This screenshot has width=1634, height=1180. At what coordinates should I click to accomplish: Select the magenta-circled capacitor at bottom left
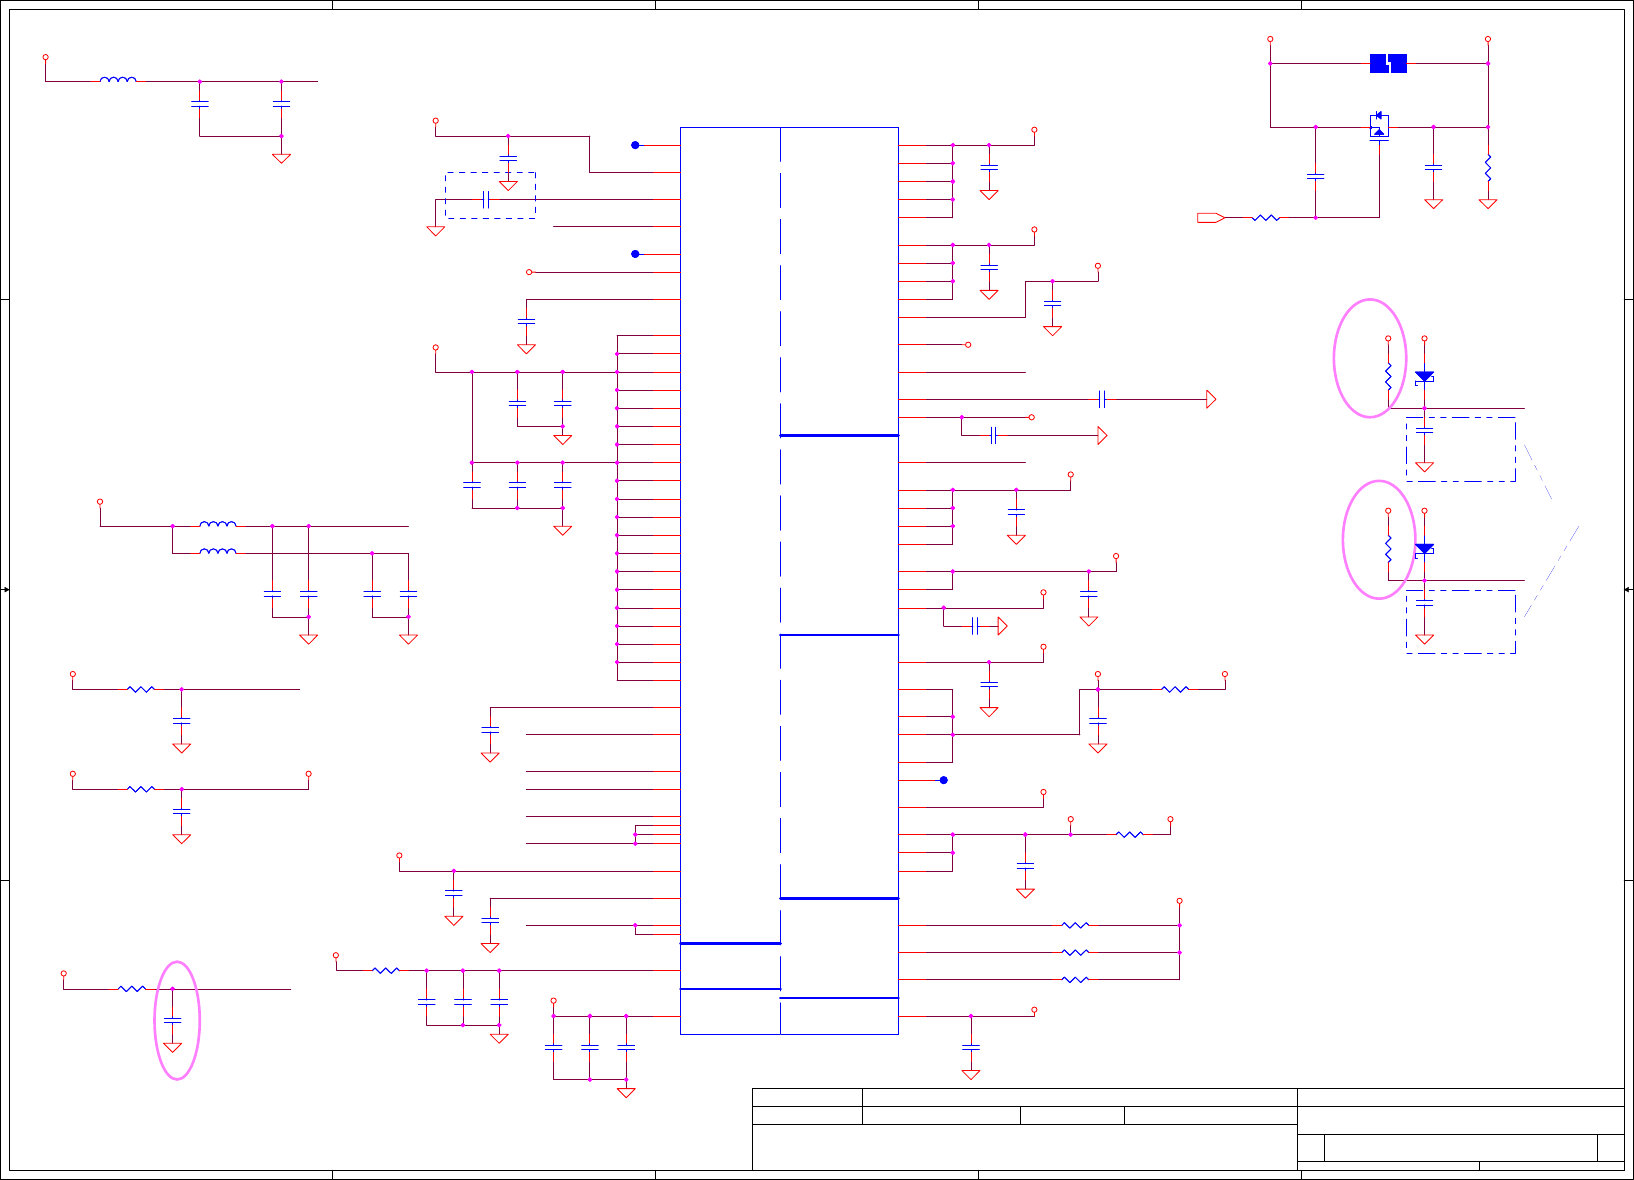(172, 1020)
